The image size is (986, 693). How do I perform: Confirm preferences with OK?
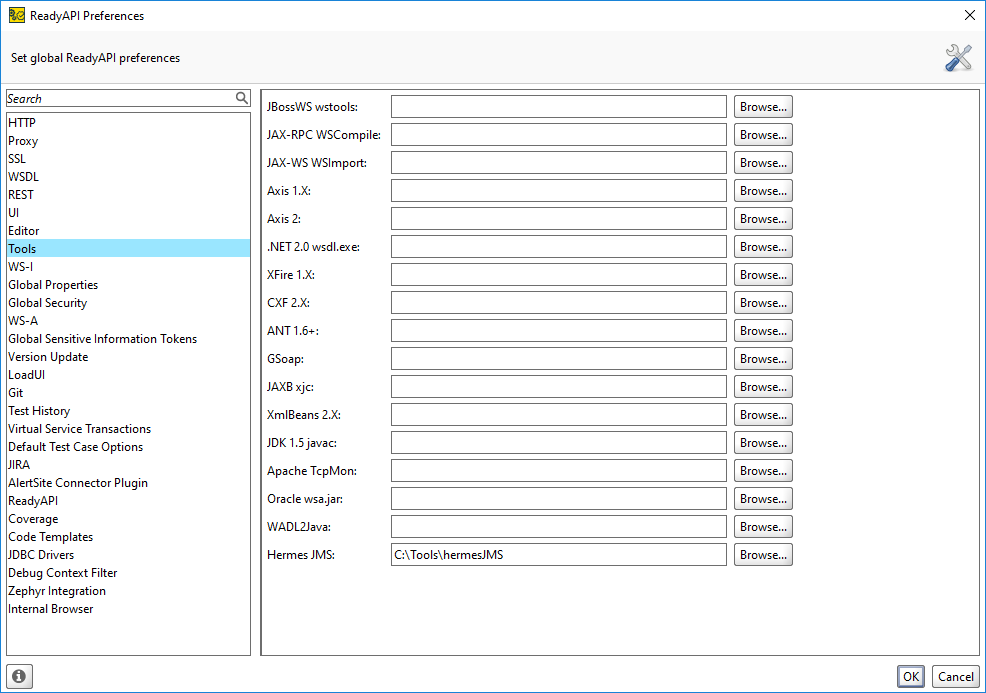tap(911, 676)
